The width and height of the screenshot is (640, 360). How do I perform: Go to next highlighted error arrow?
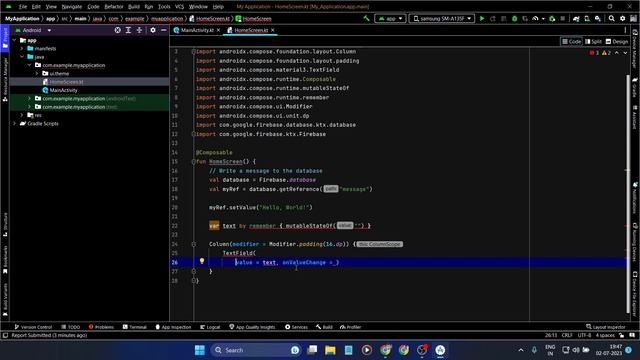[x=625, y=53]
